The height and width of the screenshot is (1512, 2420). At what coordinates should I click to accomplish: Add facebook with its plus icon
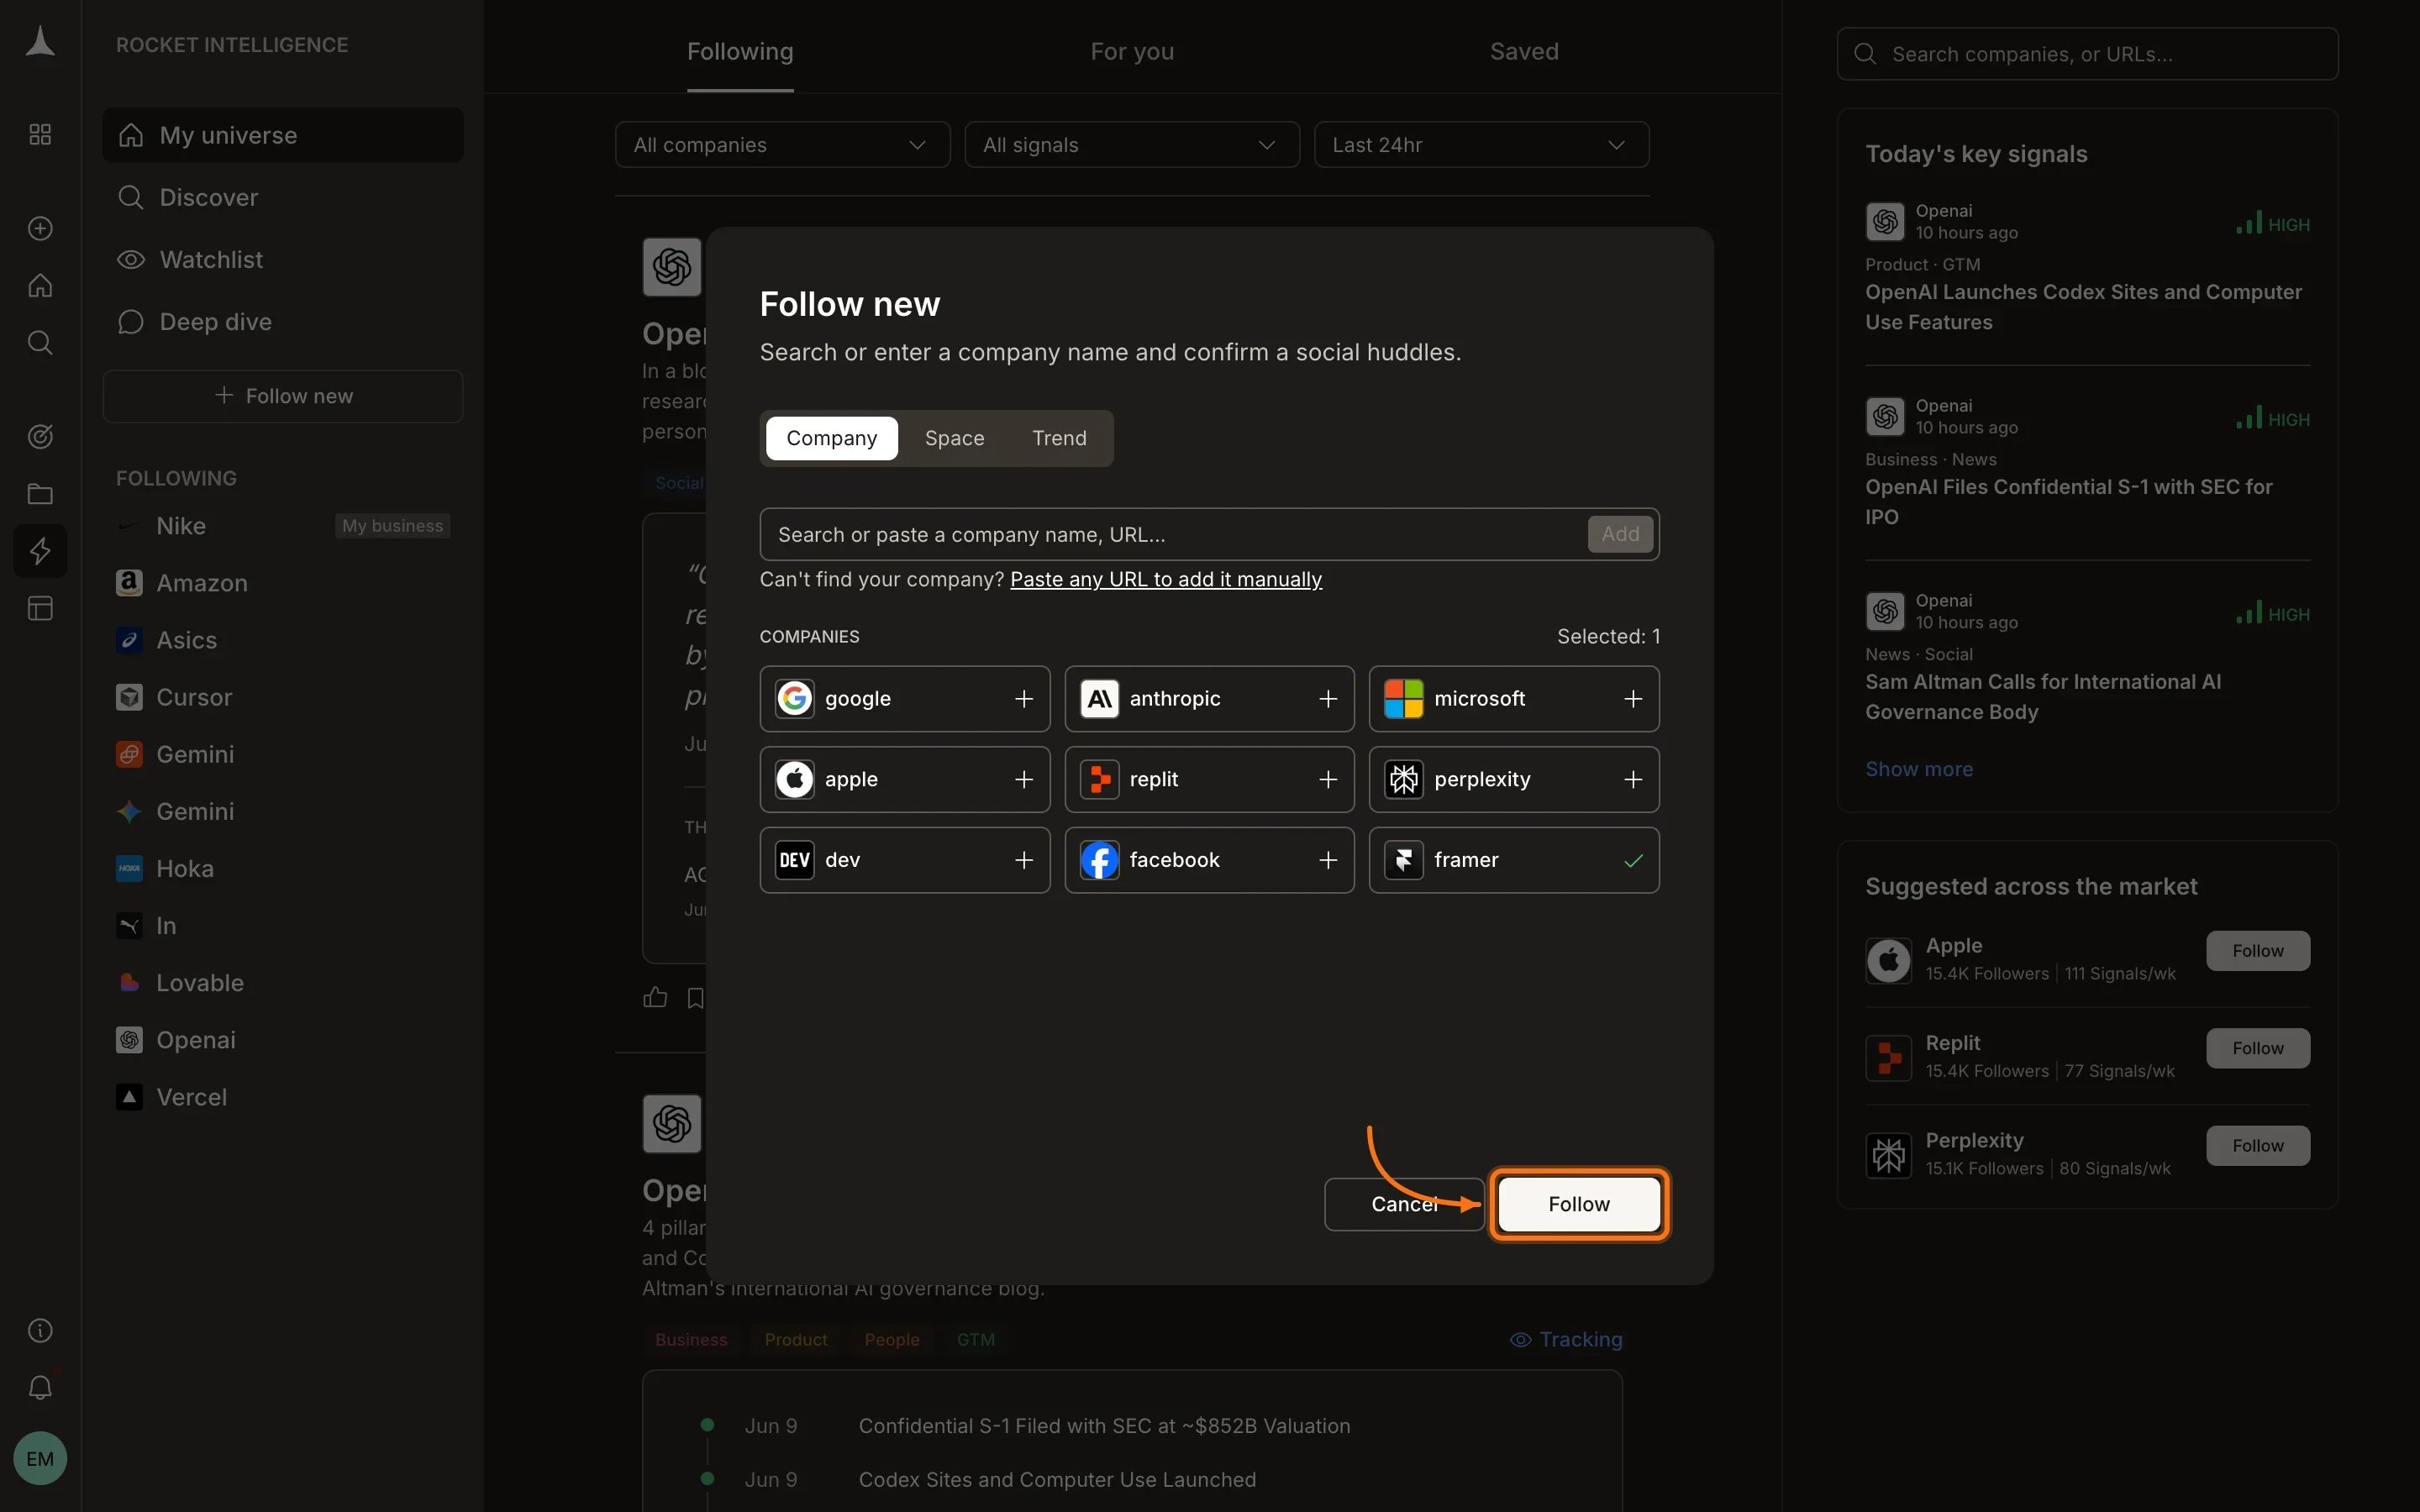click(1328, 860)
